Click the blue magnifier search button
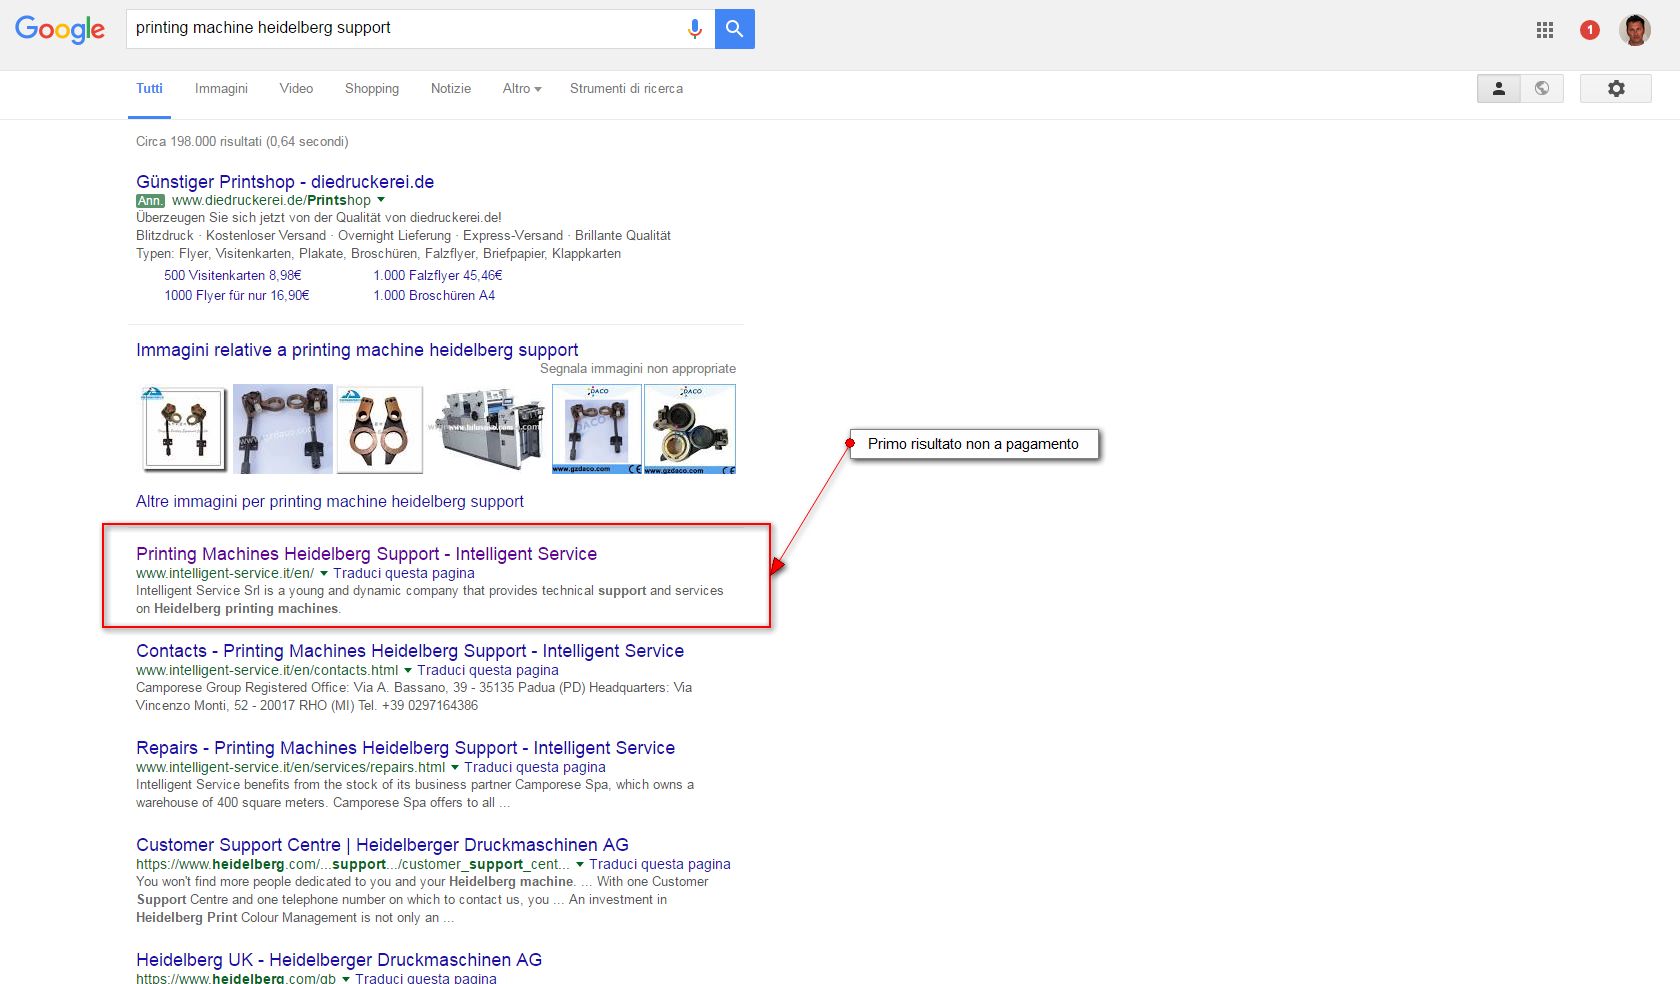This screenshot has height=984, width=1680. tap(735, 29)
